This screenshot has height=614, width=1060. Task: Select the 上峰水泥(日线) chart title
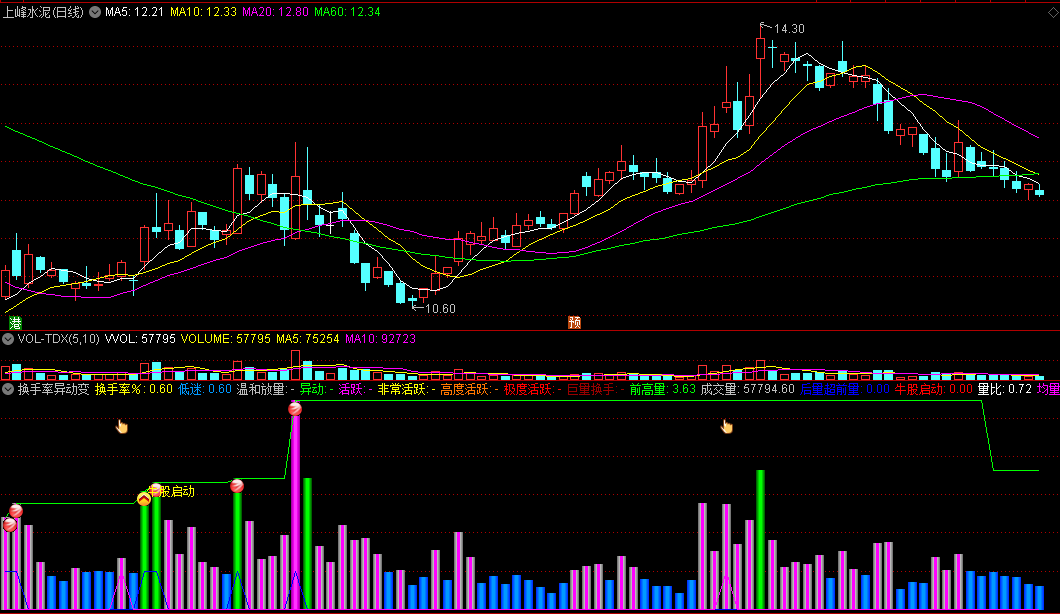pos(44,12)
